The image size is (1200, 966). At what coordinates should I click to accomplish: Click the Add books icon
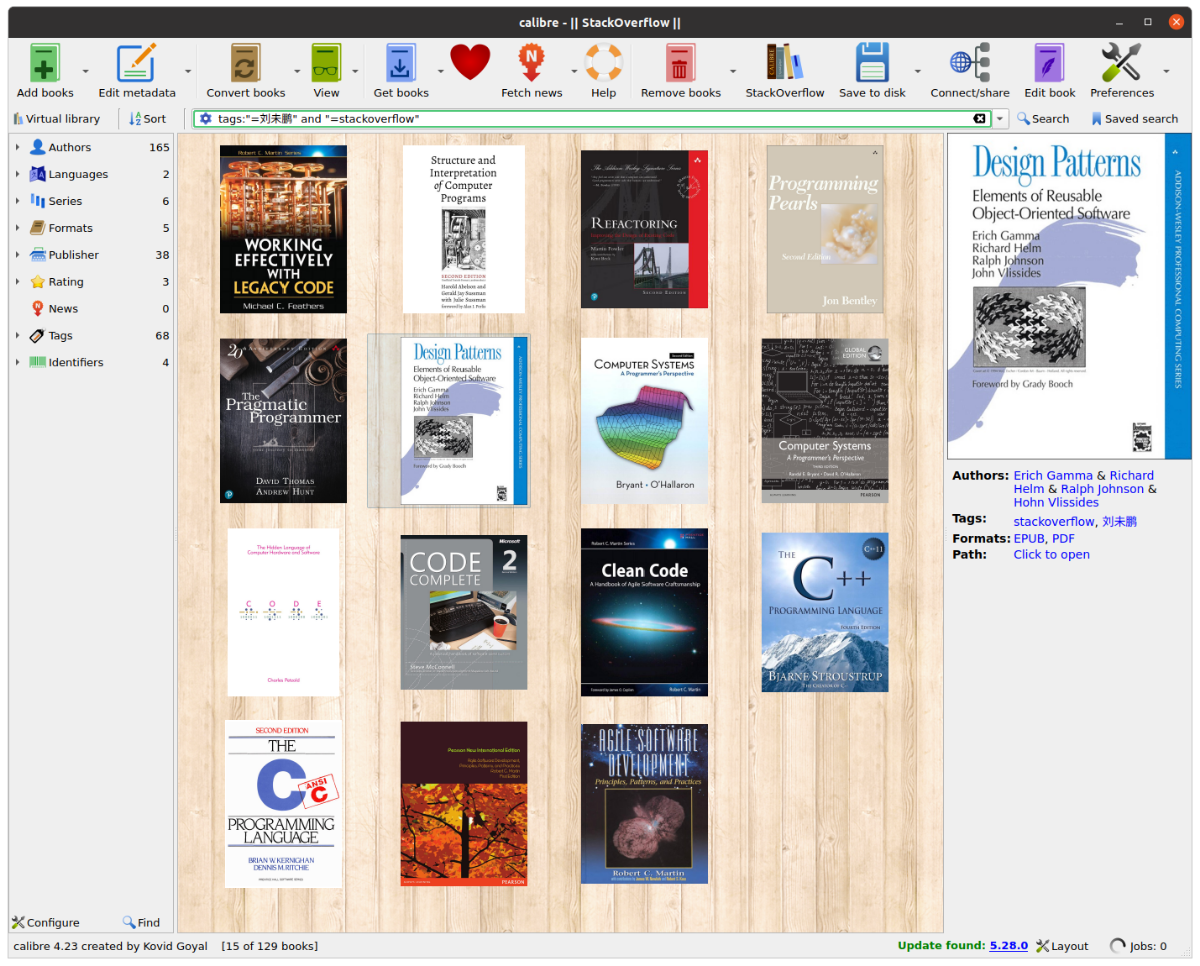point(45,63)
